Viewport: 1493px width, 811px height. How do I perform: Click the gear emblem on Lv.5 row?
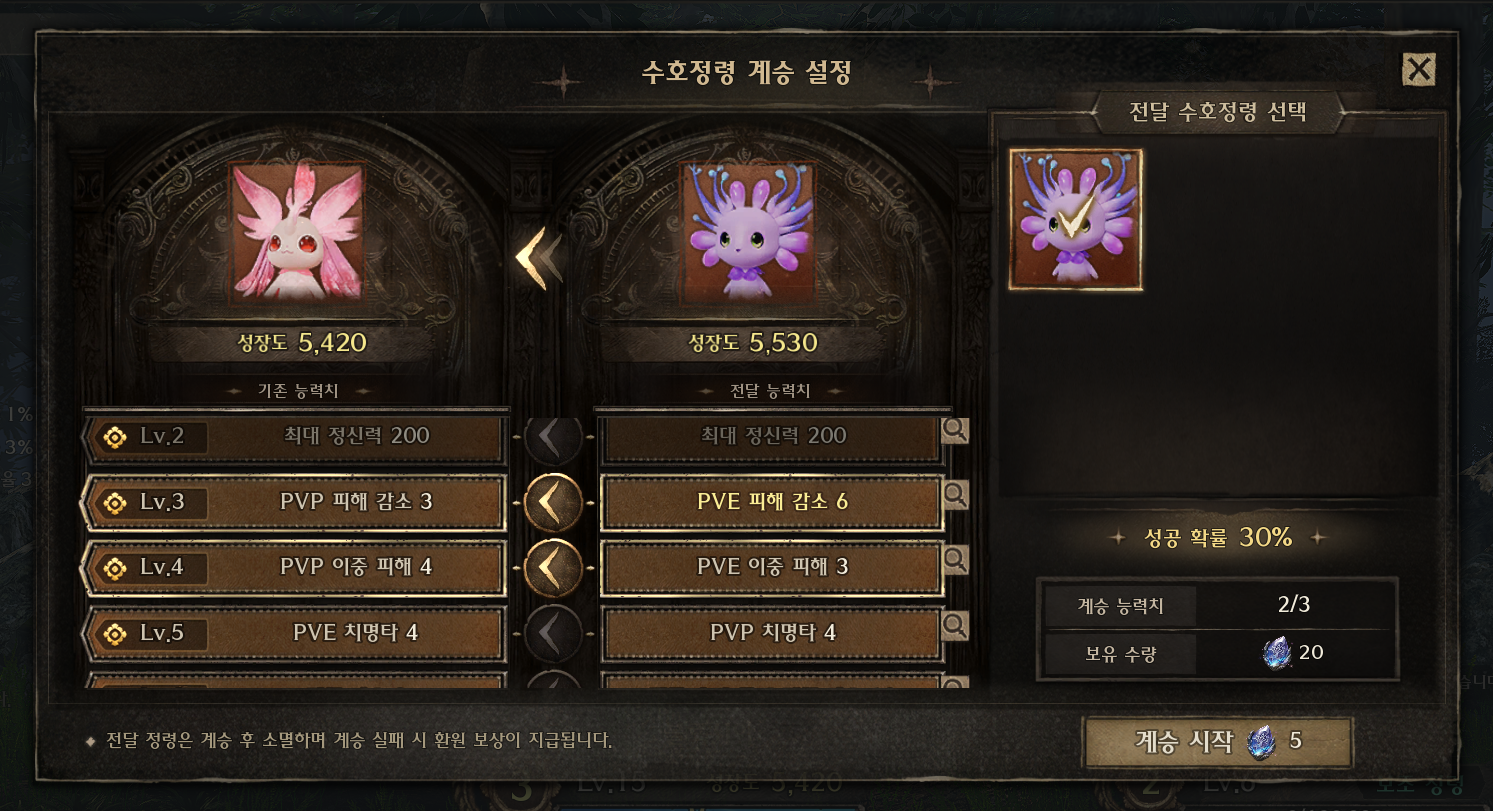tap(115, 633)
